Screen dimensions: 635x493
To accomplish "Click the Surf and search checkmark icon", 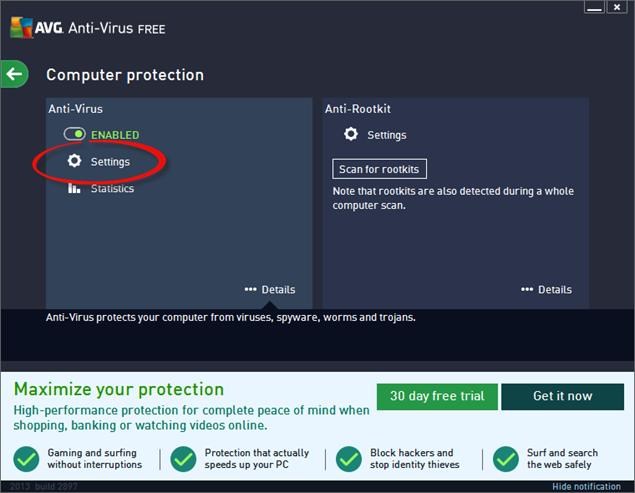I will click(x=506, y=459).
